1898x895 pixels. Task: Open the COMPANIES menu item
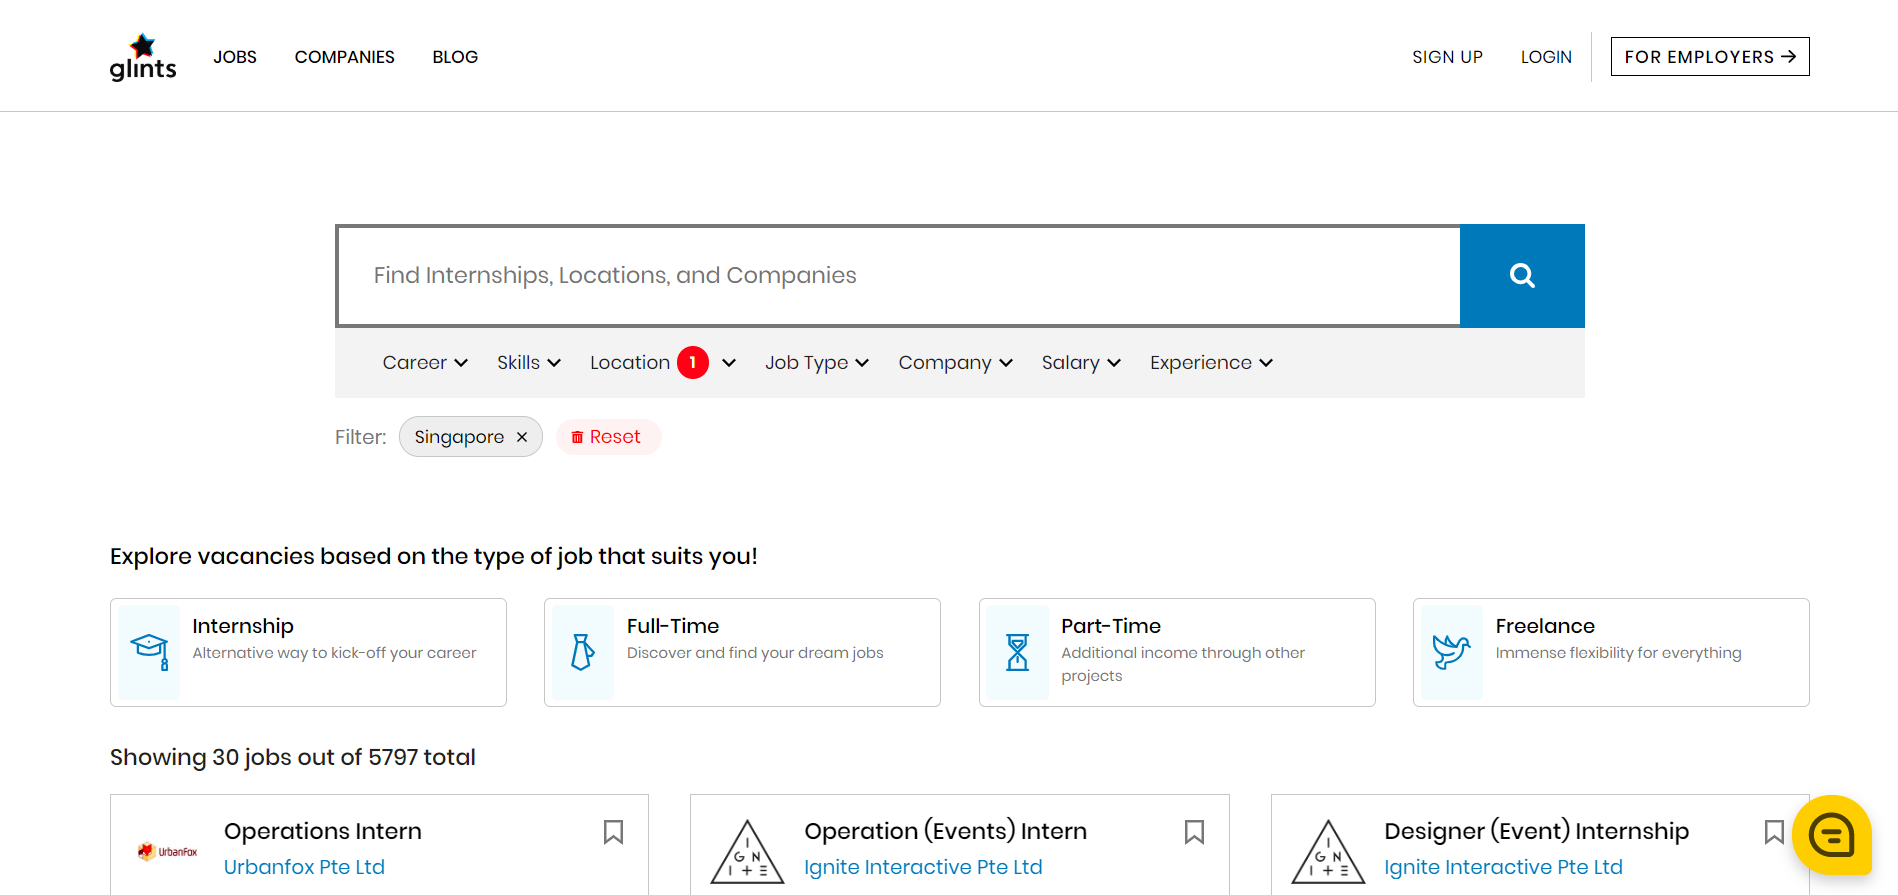(x=345, y=57)
